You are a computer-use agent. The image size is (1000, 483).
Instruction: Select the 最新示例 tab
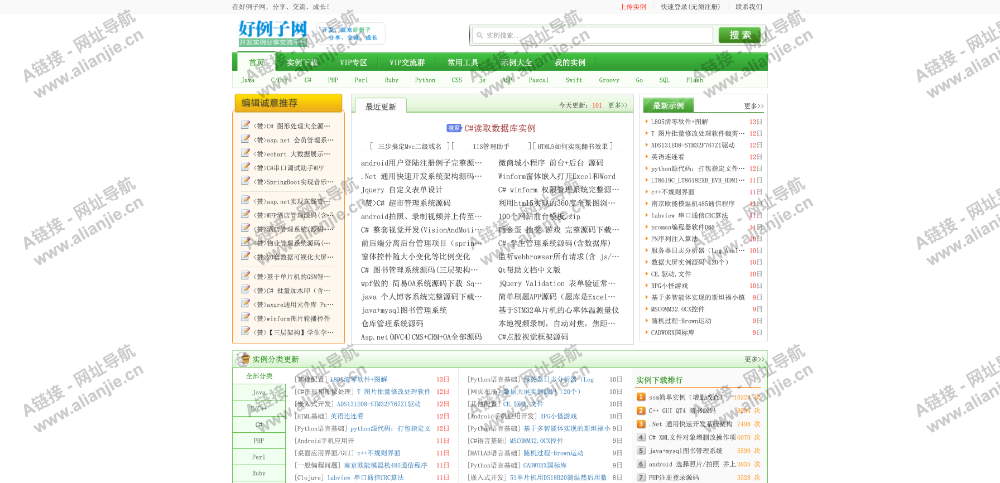click(668, 105)
